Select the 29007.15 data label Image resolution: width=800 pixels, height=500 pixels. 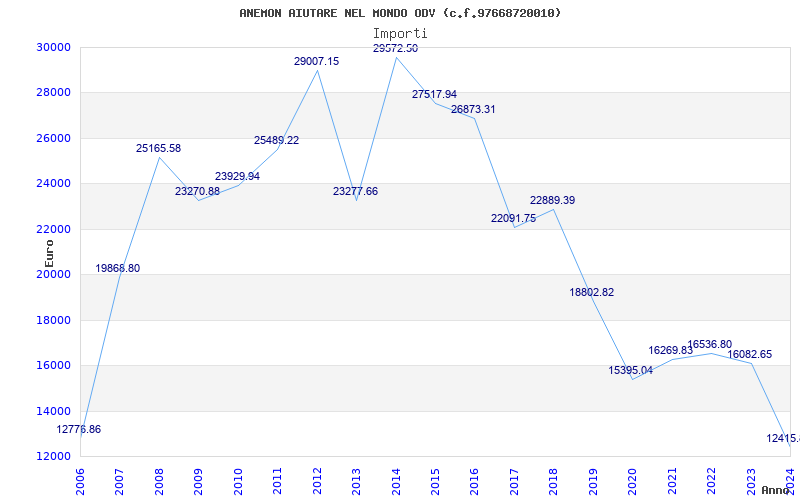pyautogui.click(x=316, y=61)
